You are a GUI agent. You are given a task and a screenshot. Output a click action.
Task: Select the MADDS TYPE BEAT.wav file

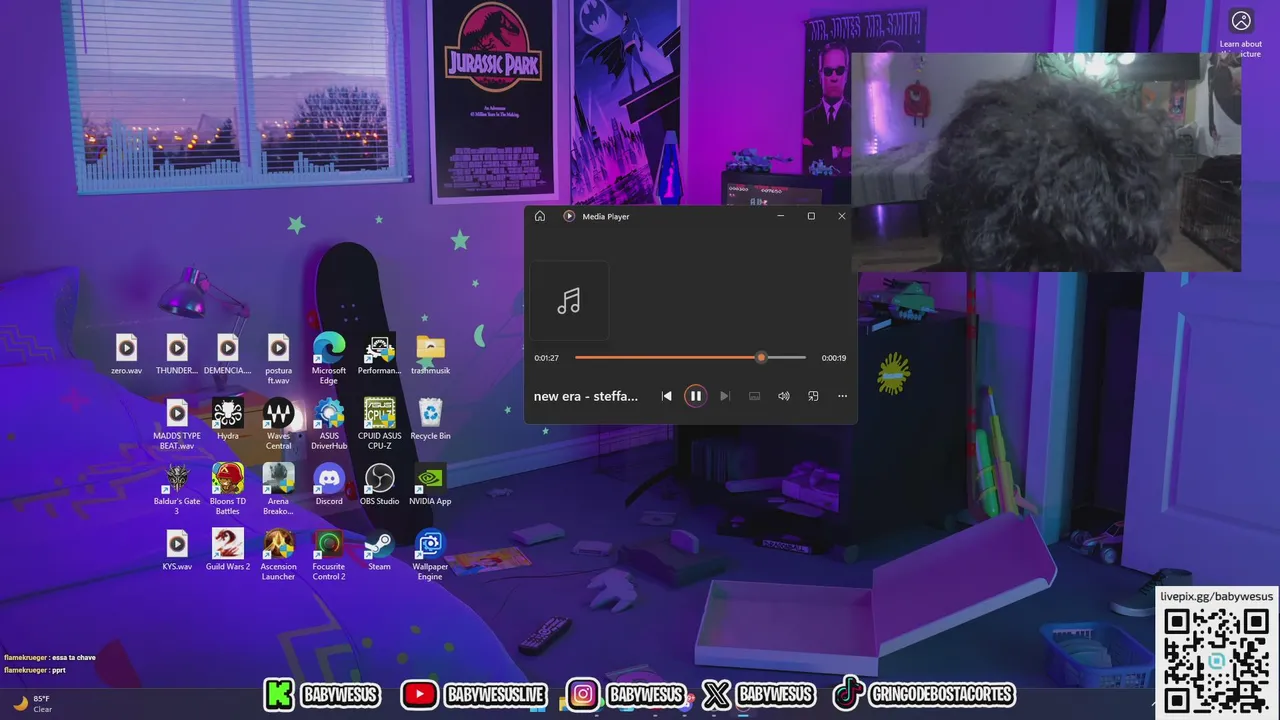(177, 424)
